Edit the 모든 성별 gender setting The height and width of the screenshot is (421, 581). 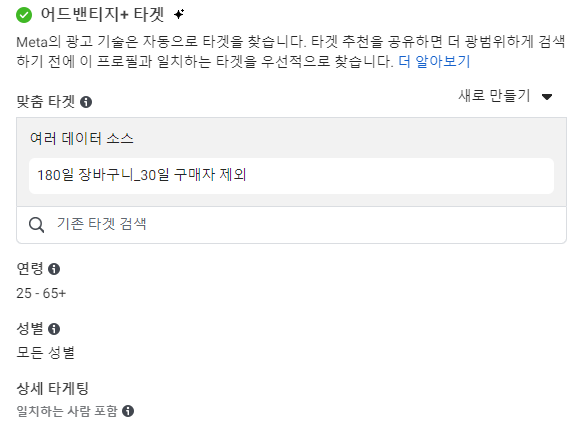click(x=46, y=352)
